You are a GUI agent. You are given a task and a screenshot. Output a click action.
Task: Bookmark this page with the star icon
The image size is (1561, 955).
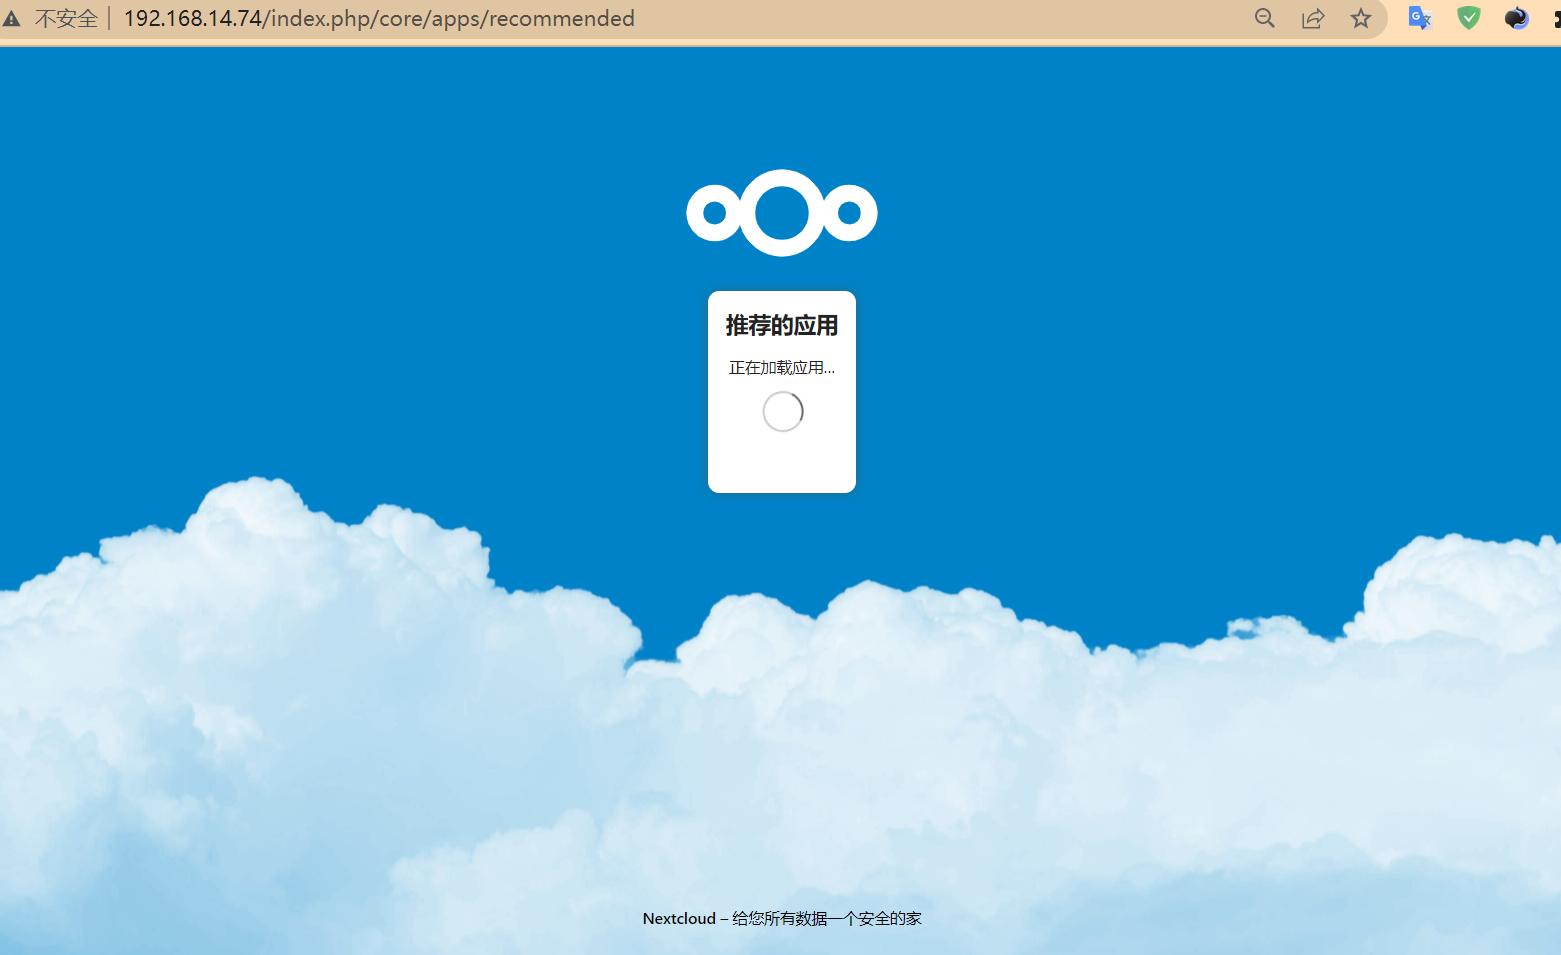[x=1360, y=19]
